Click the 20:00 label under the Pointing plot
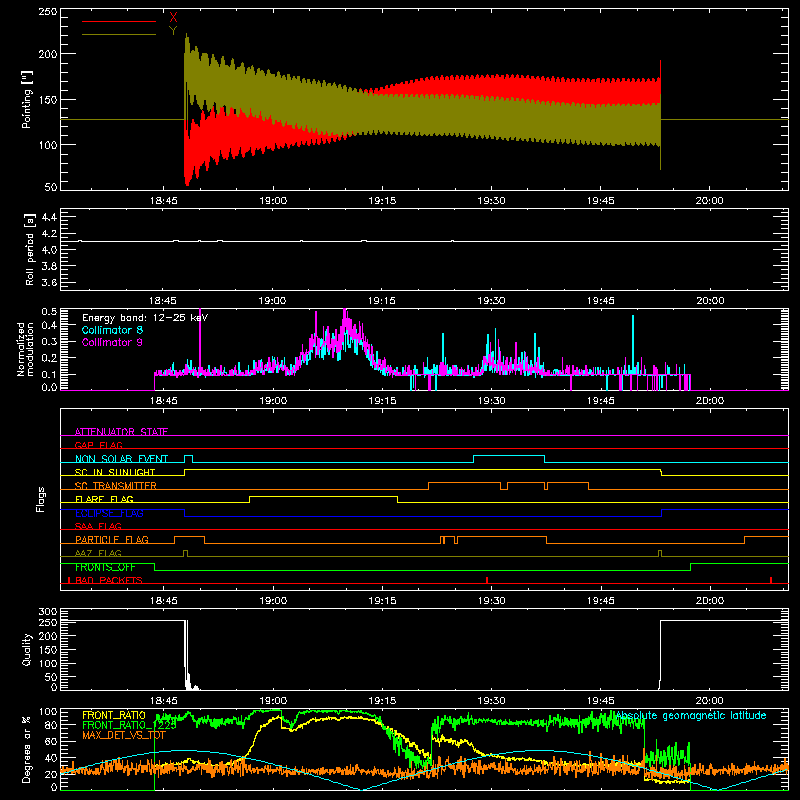The width and height of the screenshot is (800, 800). (710, 201)
